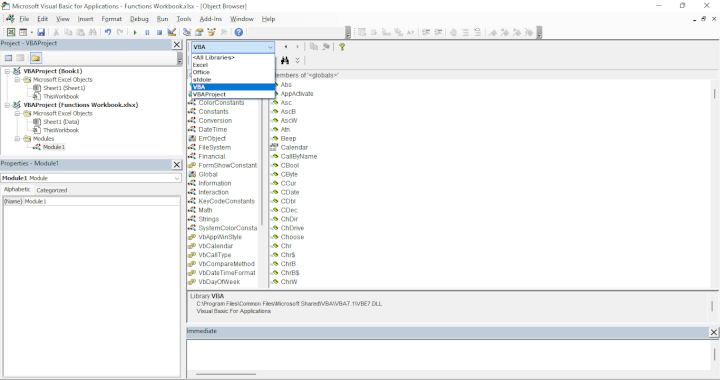The height and width of the screenshot is (380, 720).
Task: Open the Object Browser toolbar icon
Action: pyautogui.click(x=211, y=32)
